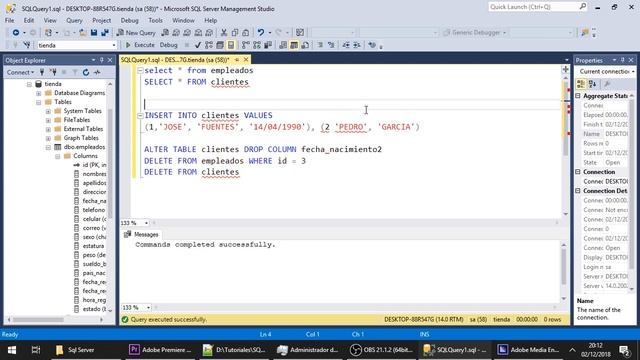Toggle Include Actual Execution Plan
Image resolution: width=640 pixels, height=360 pixels.
tap(246, 45)
